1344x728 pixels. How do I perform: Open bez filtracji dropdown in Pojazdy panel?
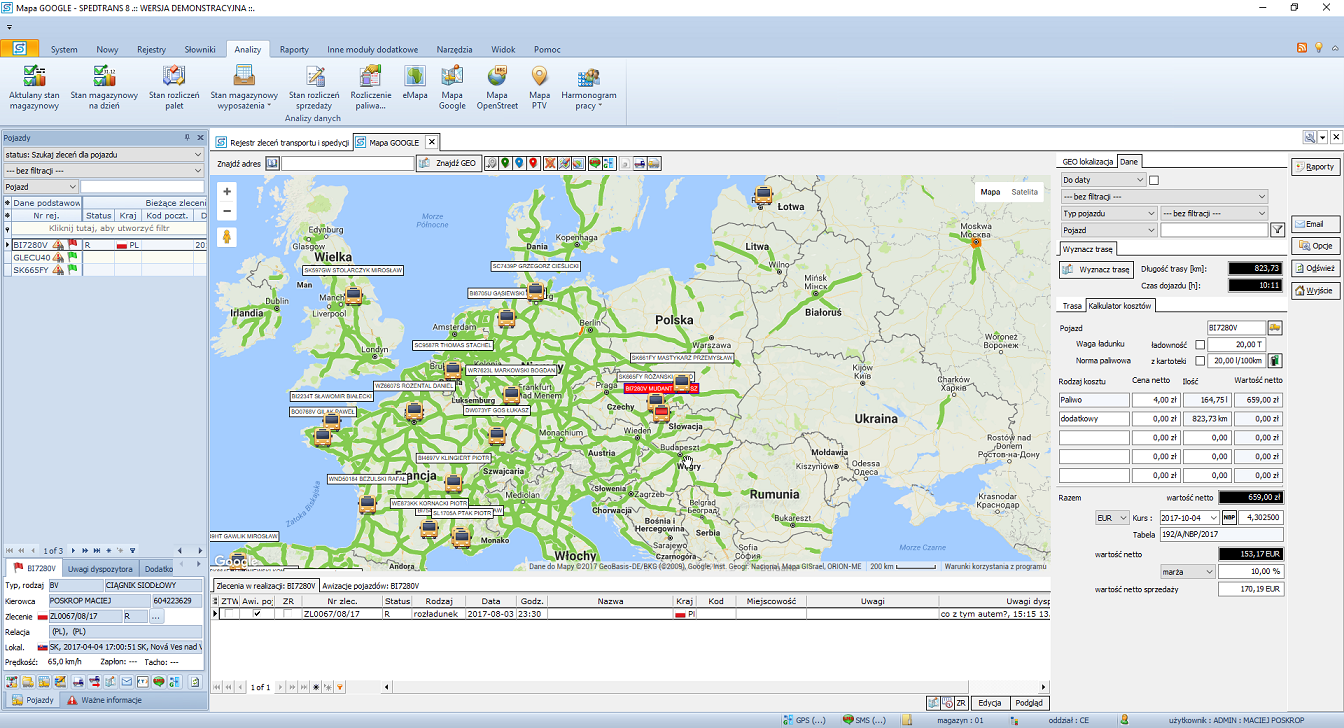point(103,171)
